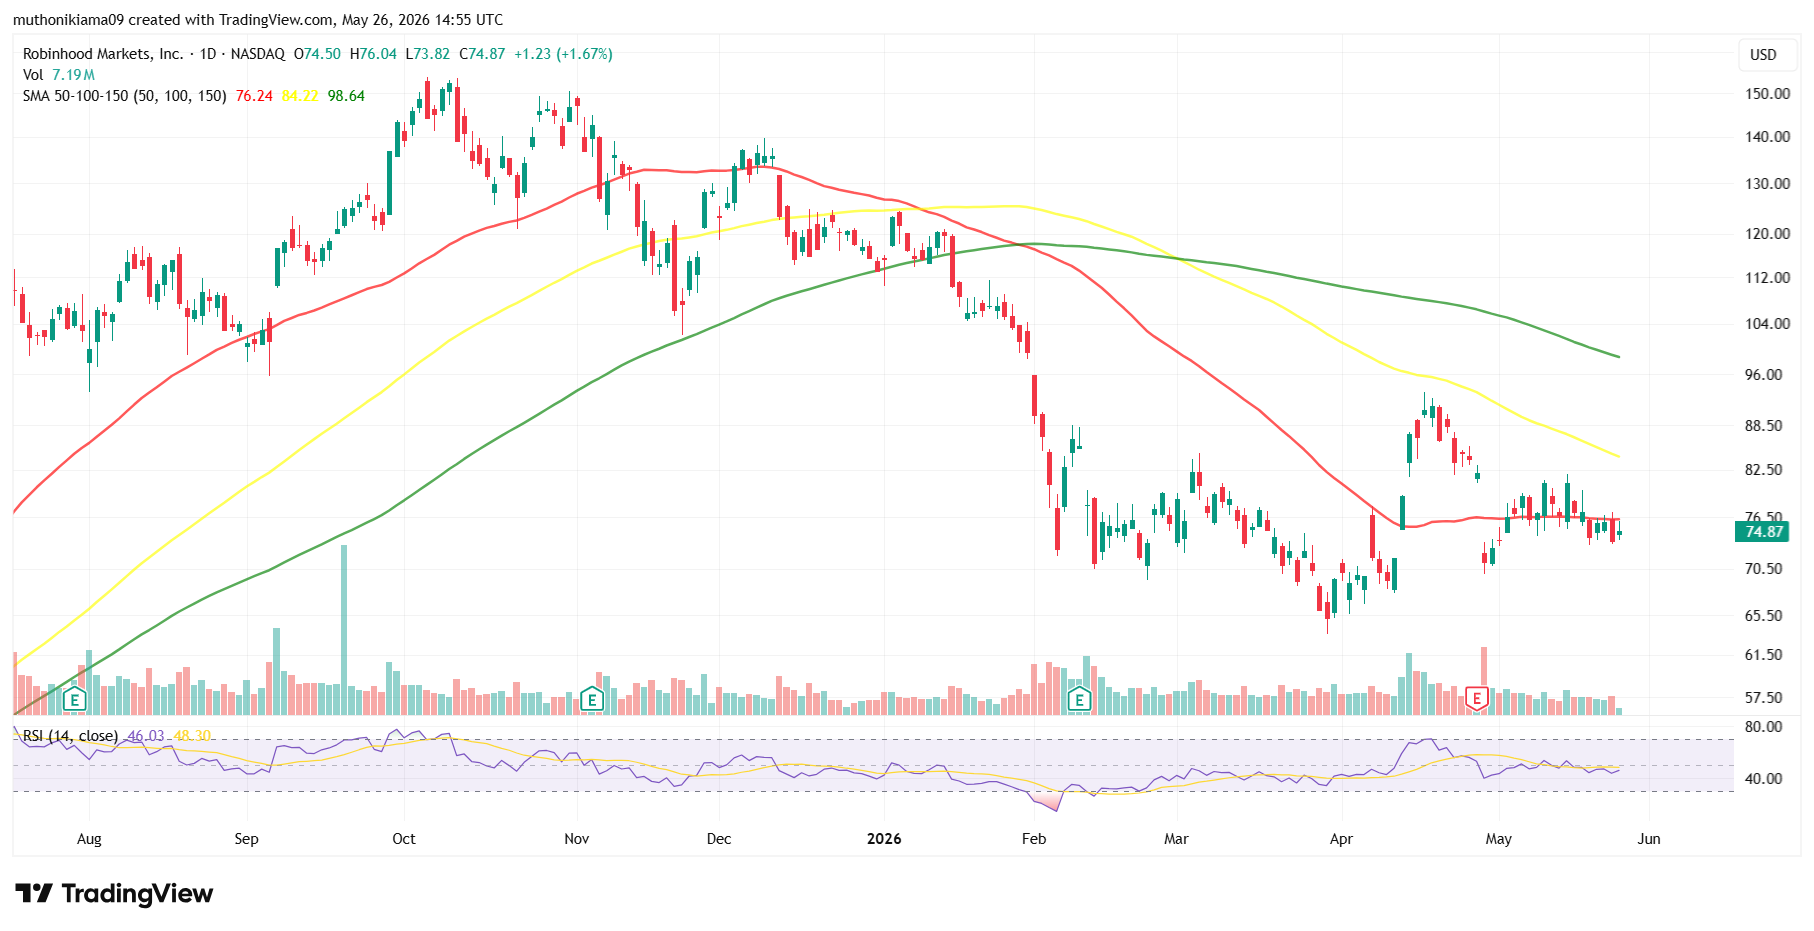The width and height of the screenshot is (1814, 931).
Task: Click the 130.00 price axis label
Action: click(1767, 184)
